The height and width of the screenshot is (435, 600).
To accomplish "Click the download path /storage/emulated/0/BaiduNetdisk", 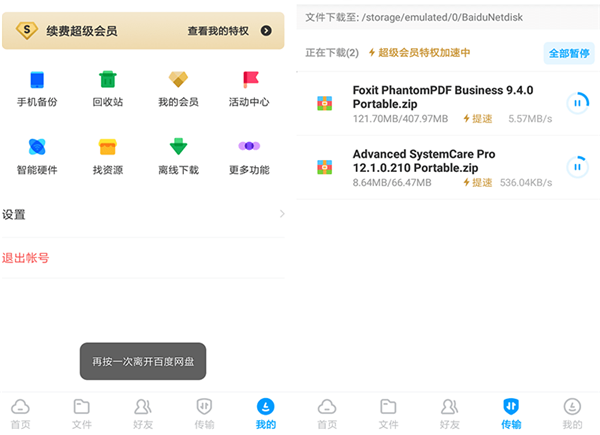I will (442, 17).
